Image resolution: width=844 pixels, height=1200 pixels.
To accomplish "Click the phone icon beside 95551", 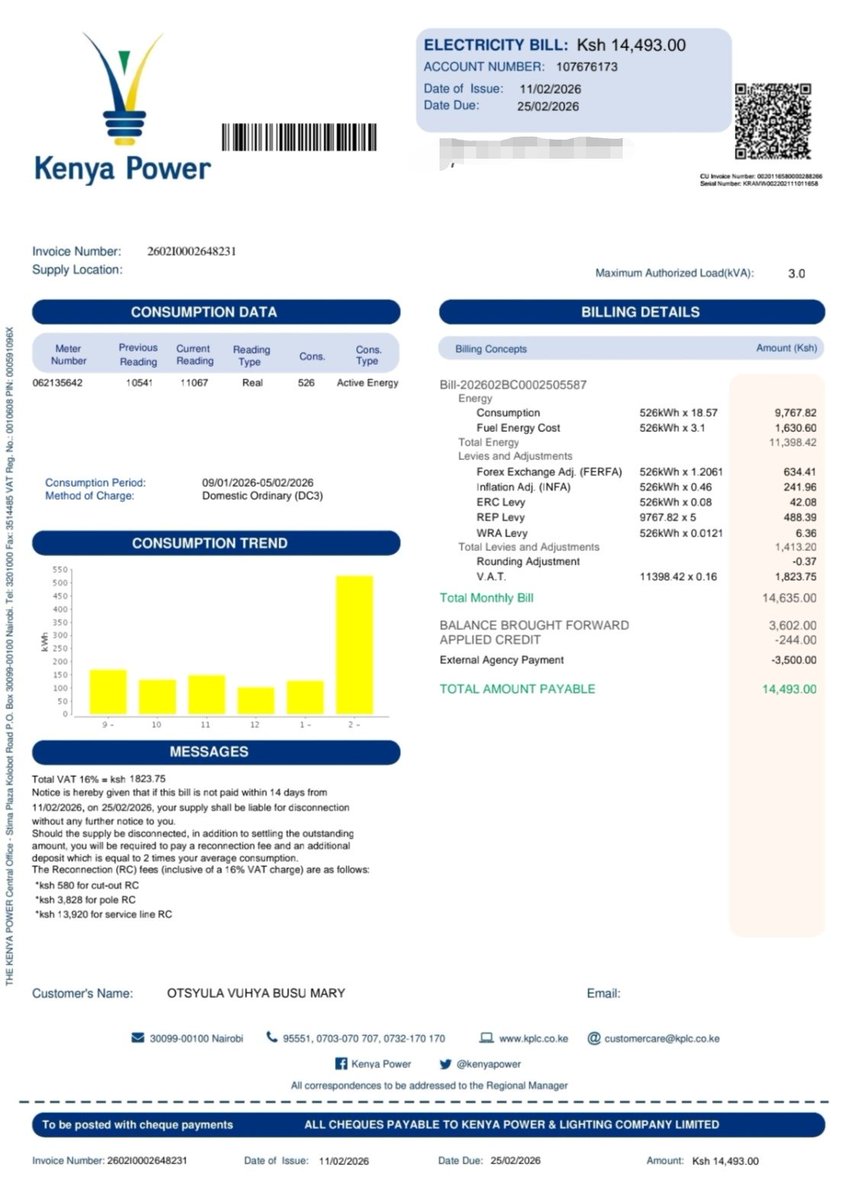I will click(271, 1038).
